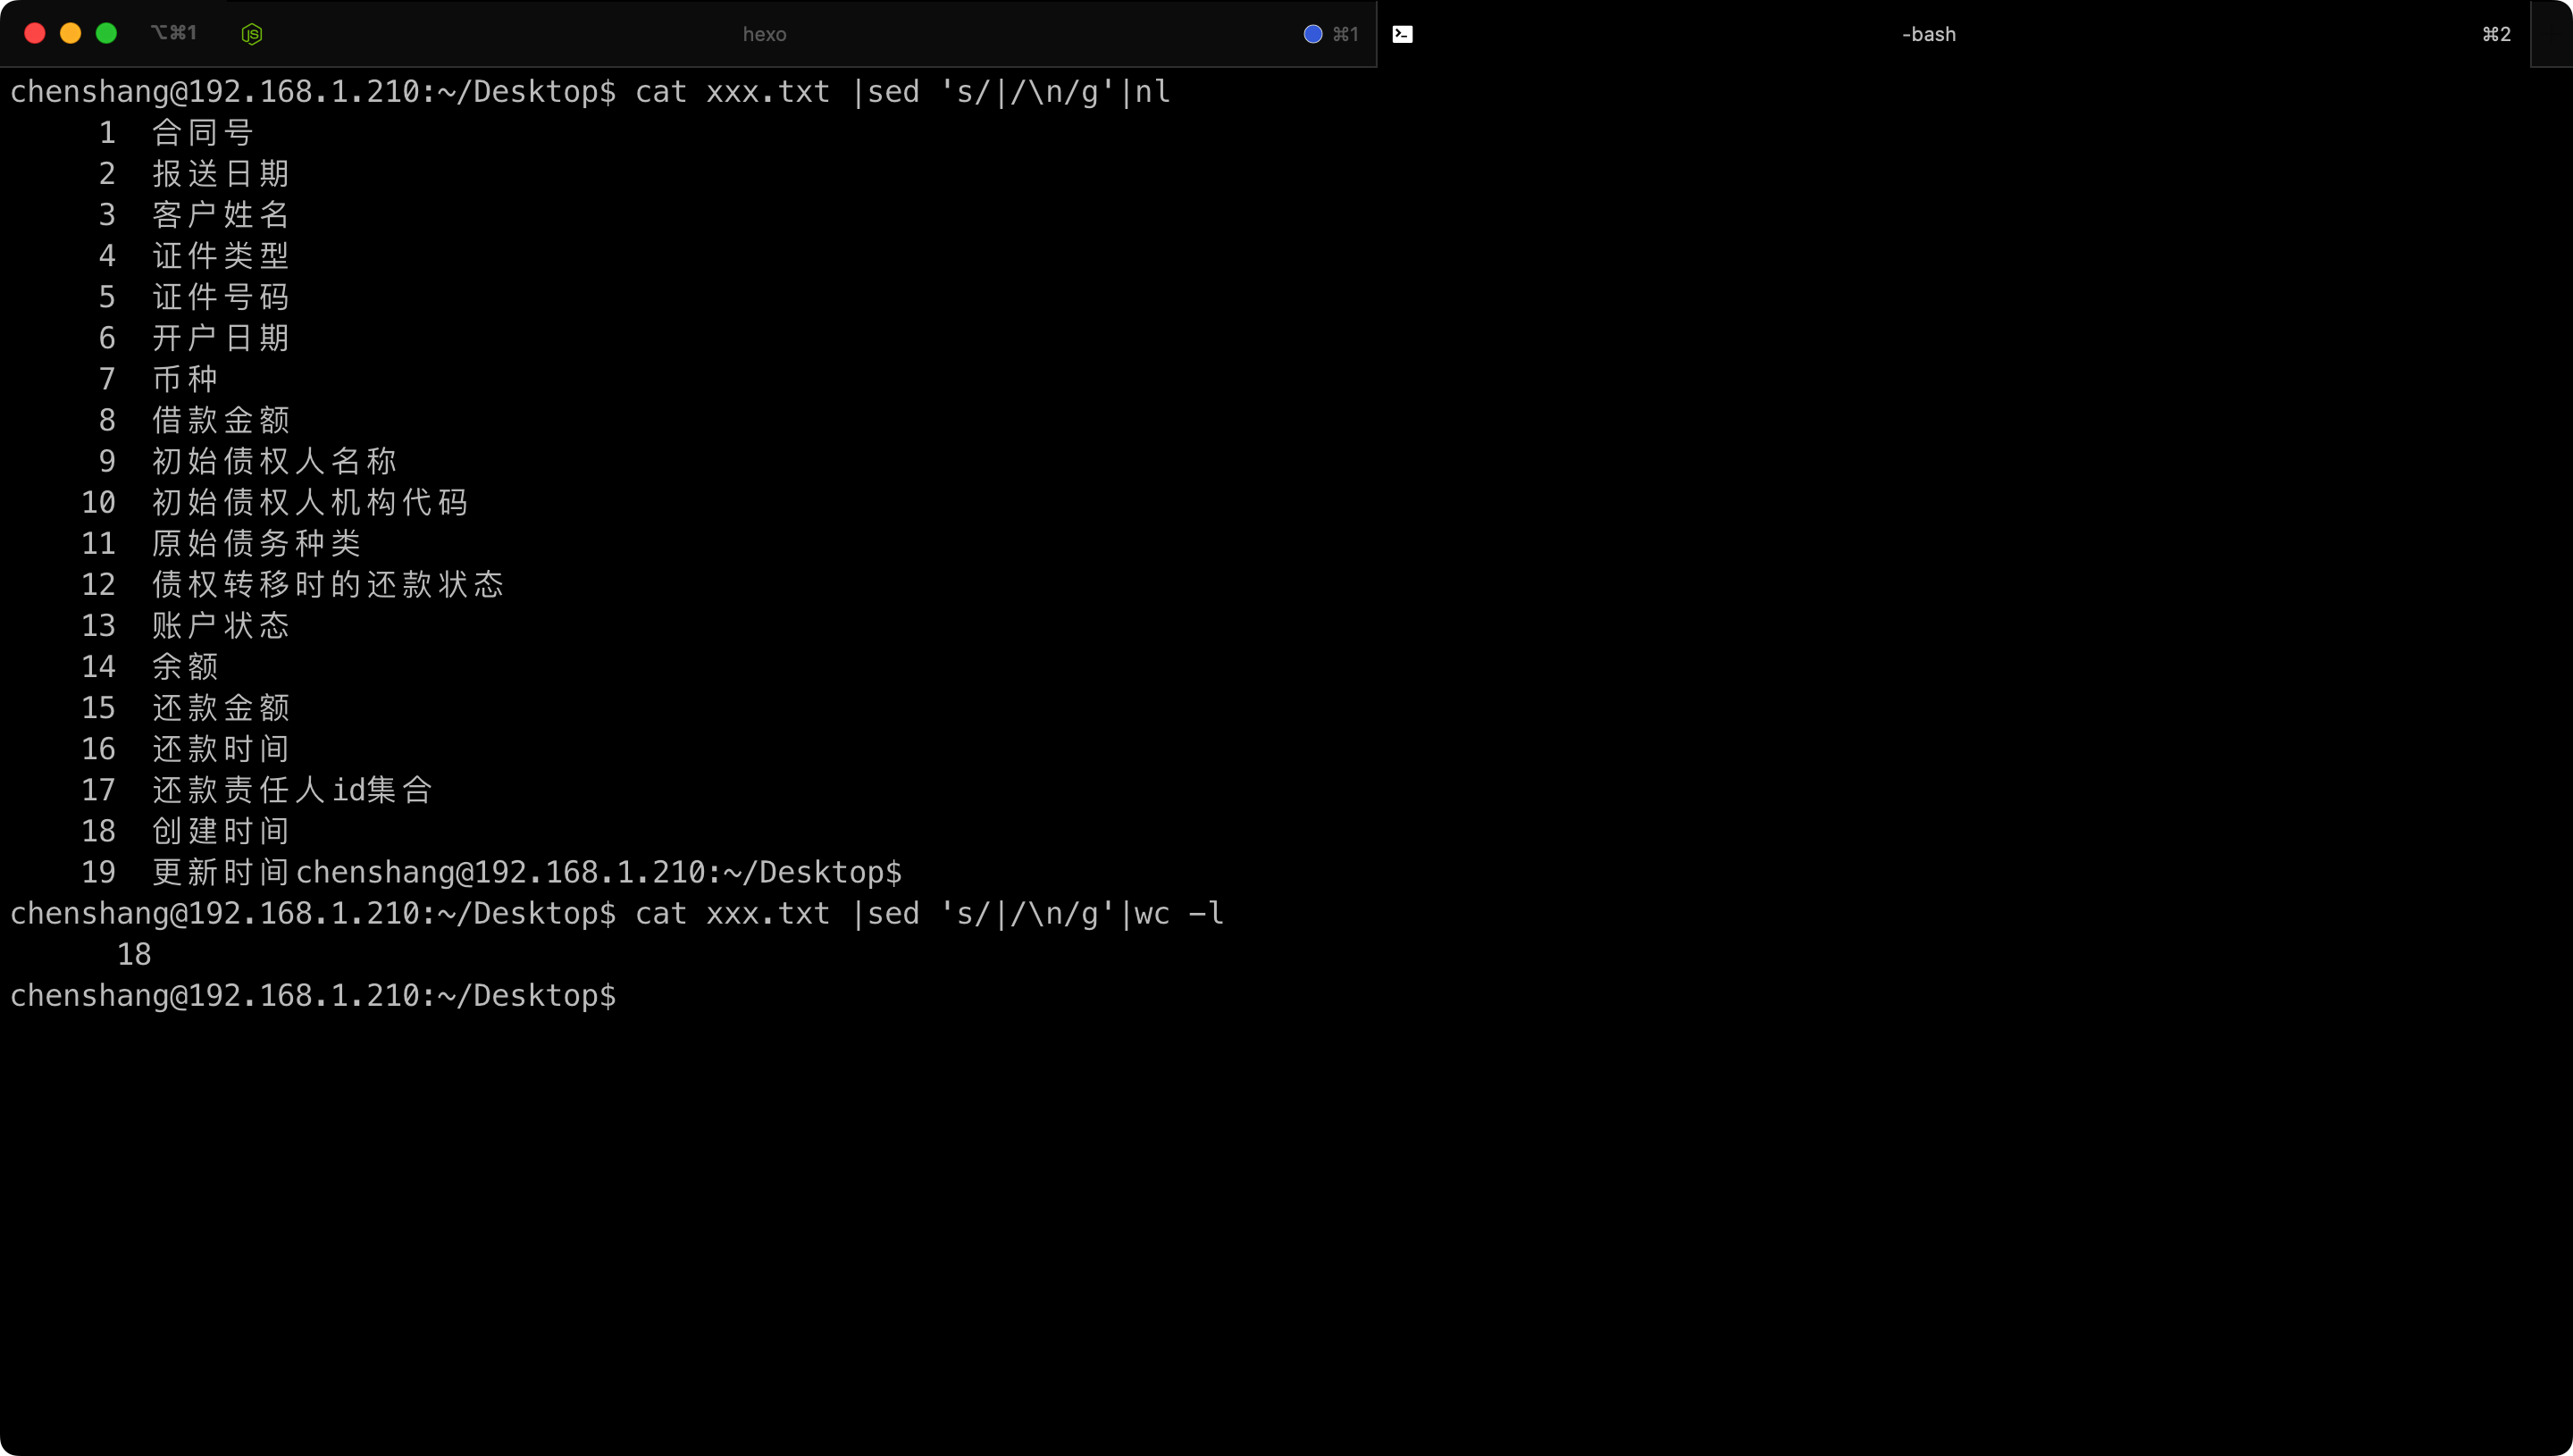The width and height of the screenshot is (2573, 1456).
Task: Click the ⌥⌘1 window number label
Action: (x=174, y=33)
